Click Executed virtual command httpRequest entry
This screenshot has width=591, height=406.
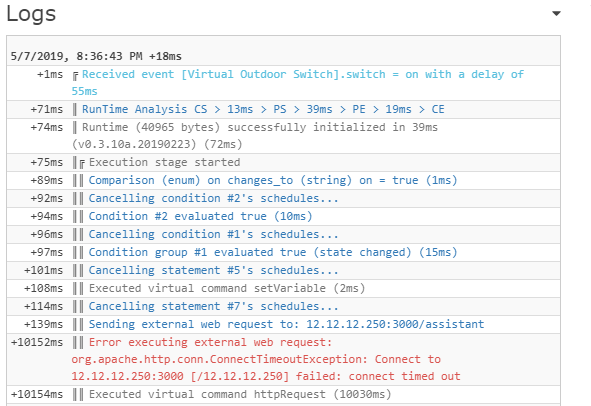pyautogui.click(x=240, y=394)
